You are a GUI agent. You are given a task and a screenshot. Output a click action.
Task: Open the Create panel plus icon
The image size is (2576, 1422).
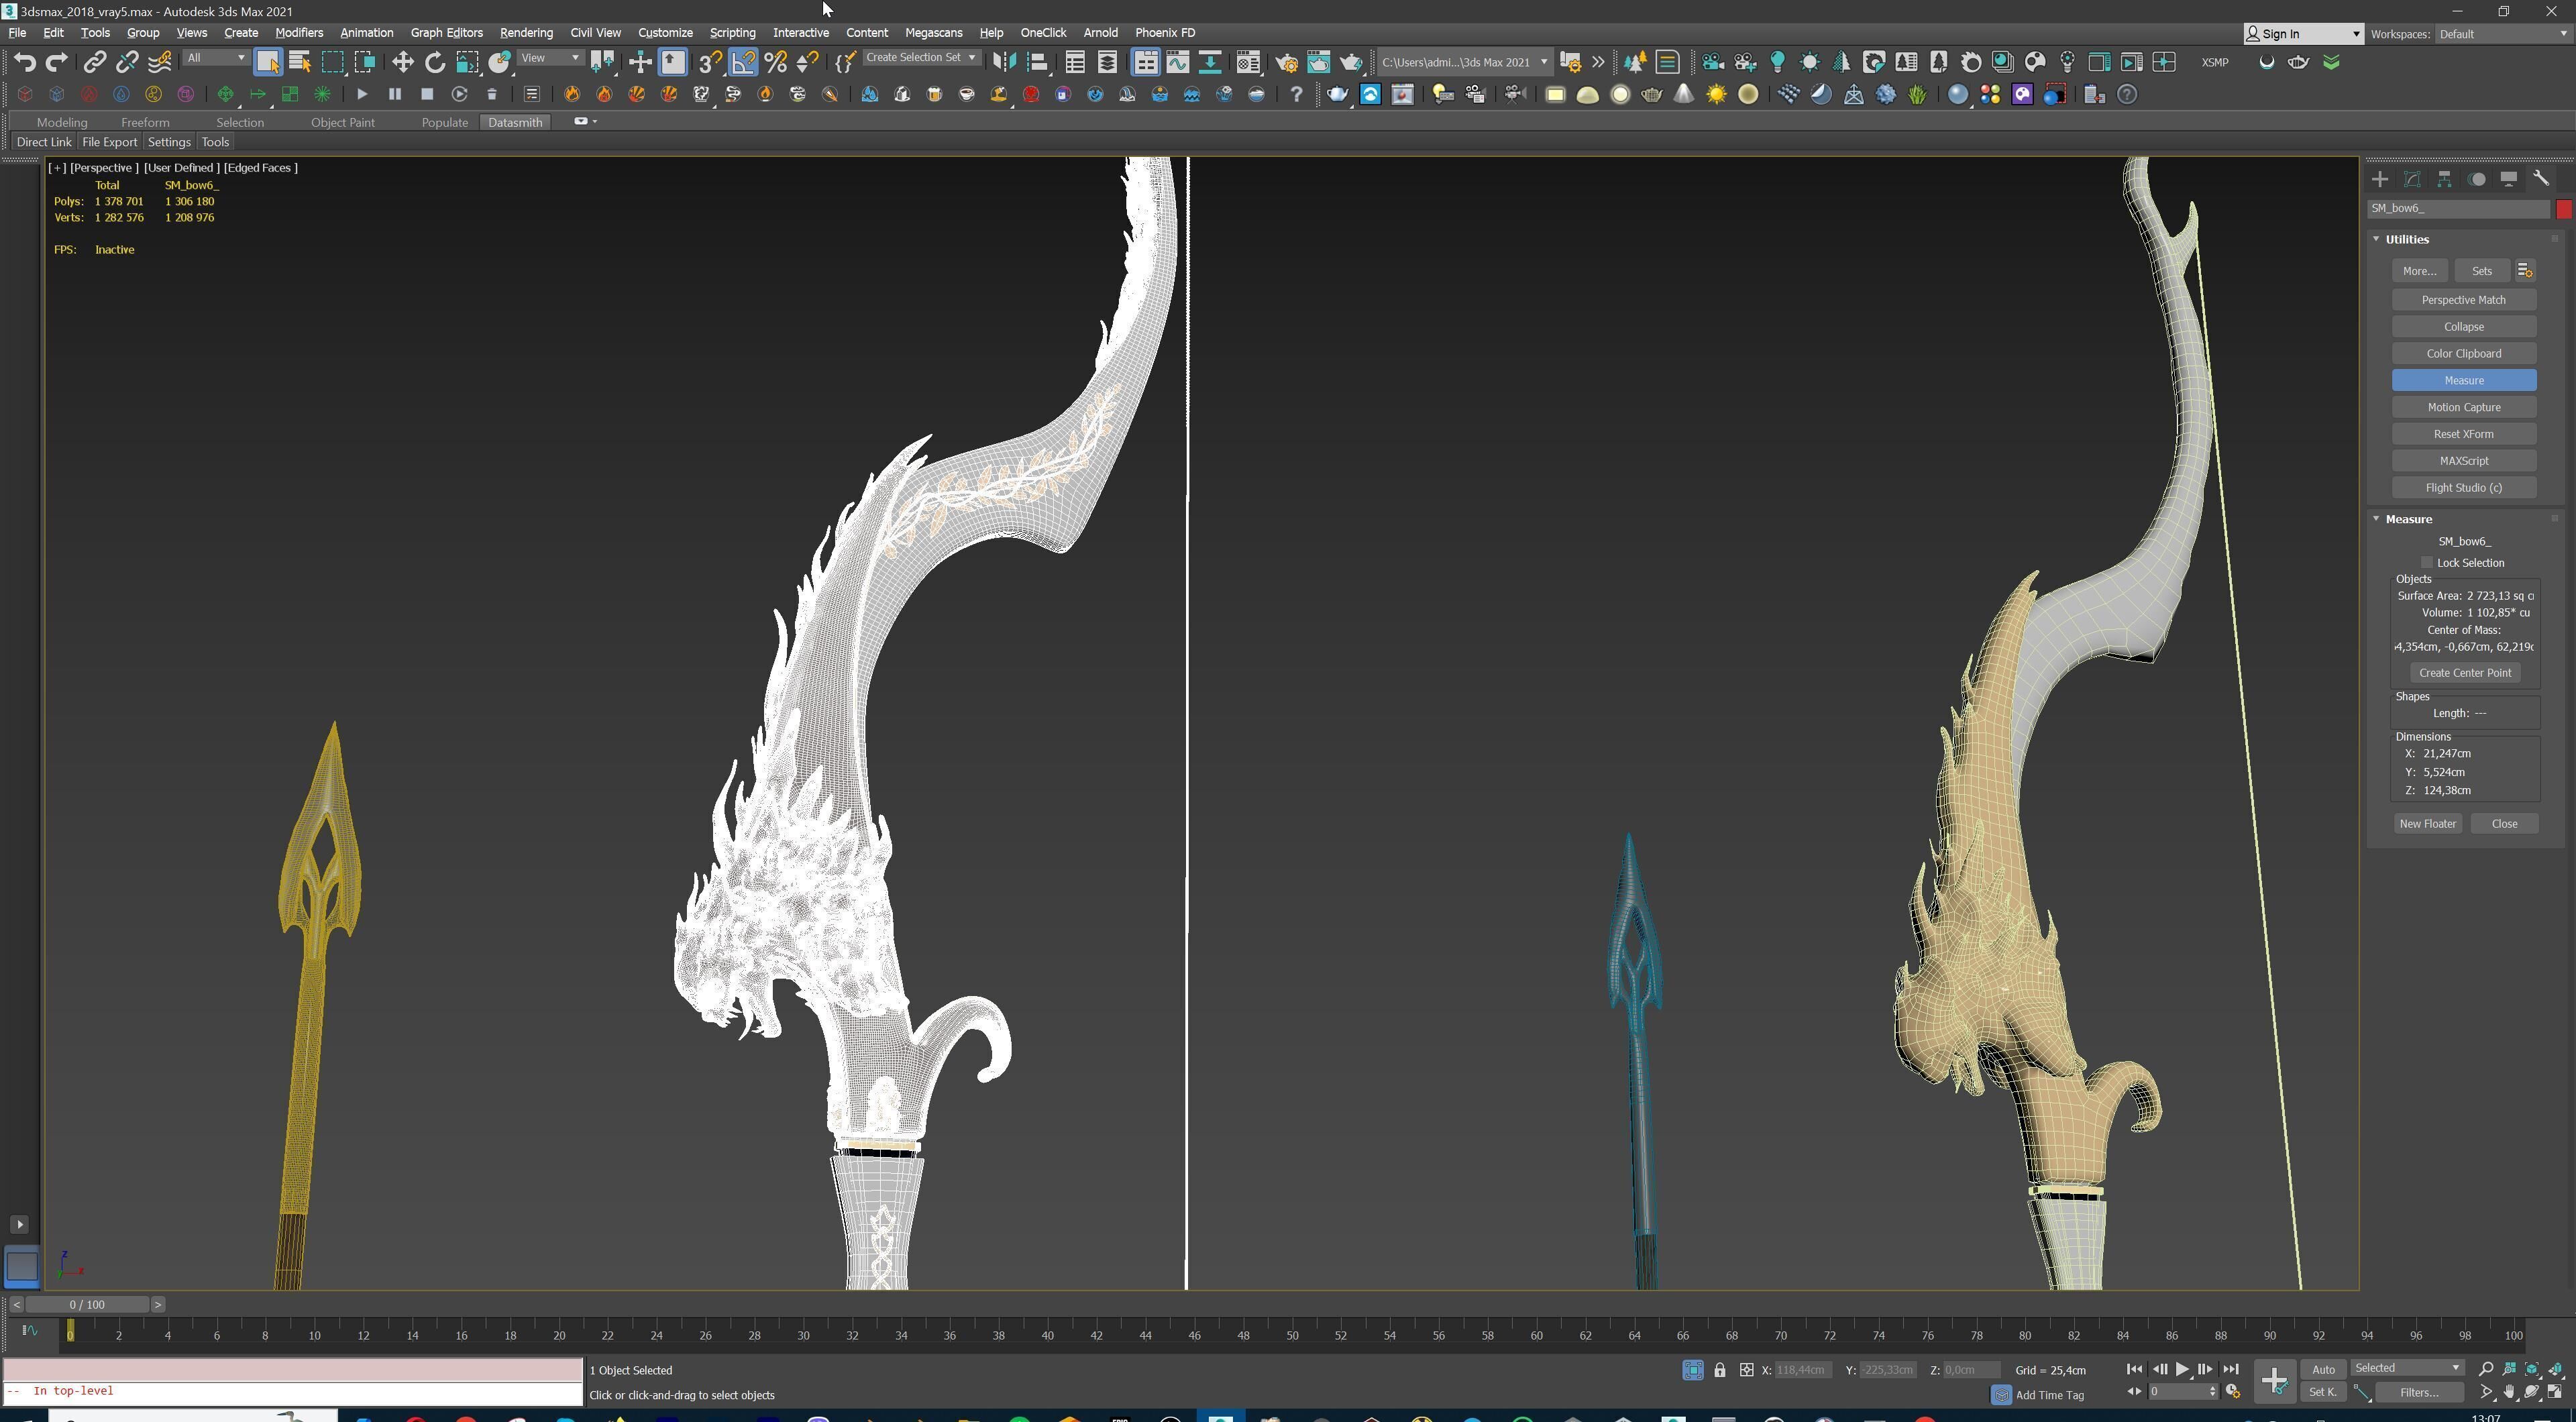click(x=2380, y=179)
